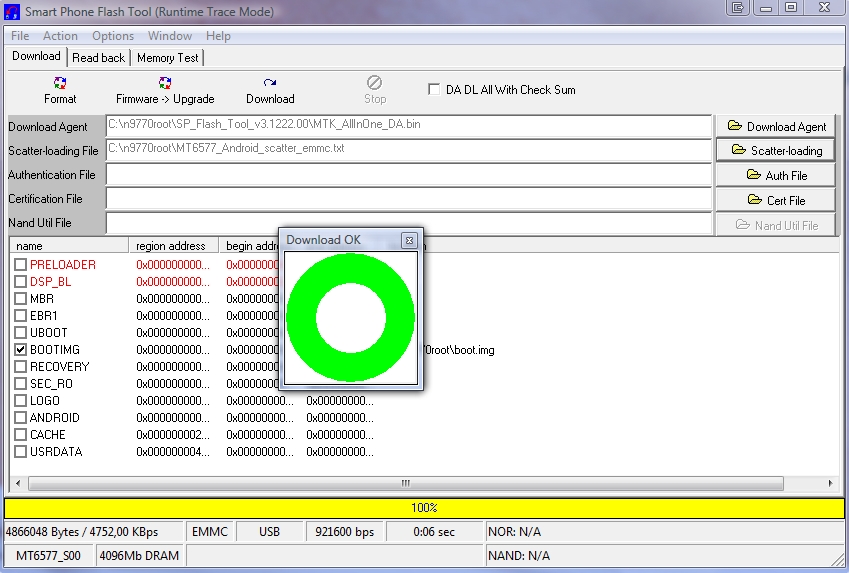
Task: Click the Nand Util File field
Action: point(408,223)
